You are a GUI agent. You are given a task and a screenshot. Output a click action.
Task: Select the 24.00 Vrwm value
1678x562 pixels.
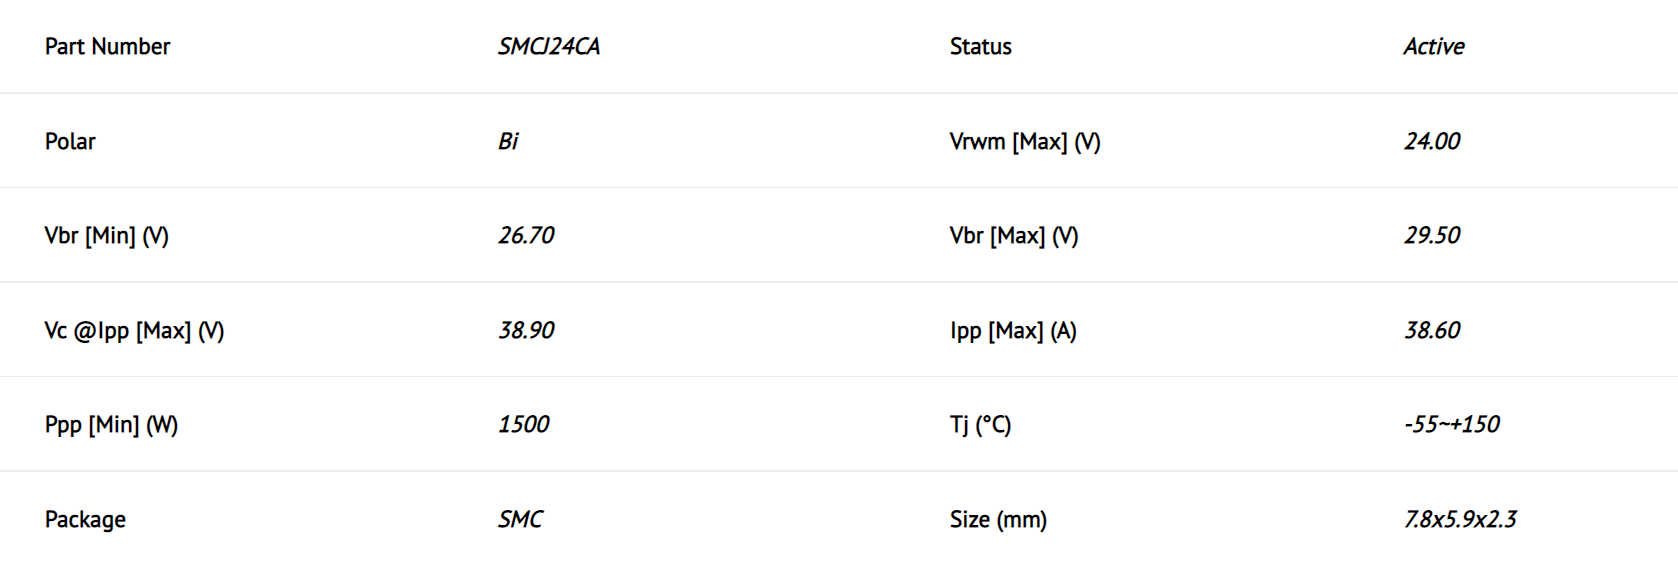coord(1432,141)
